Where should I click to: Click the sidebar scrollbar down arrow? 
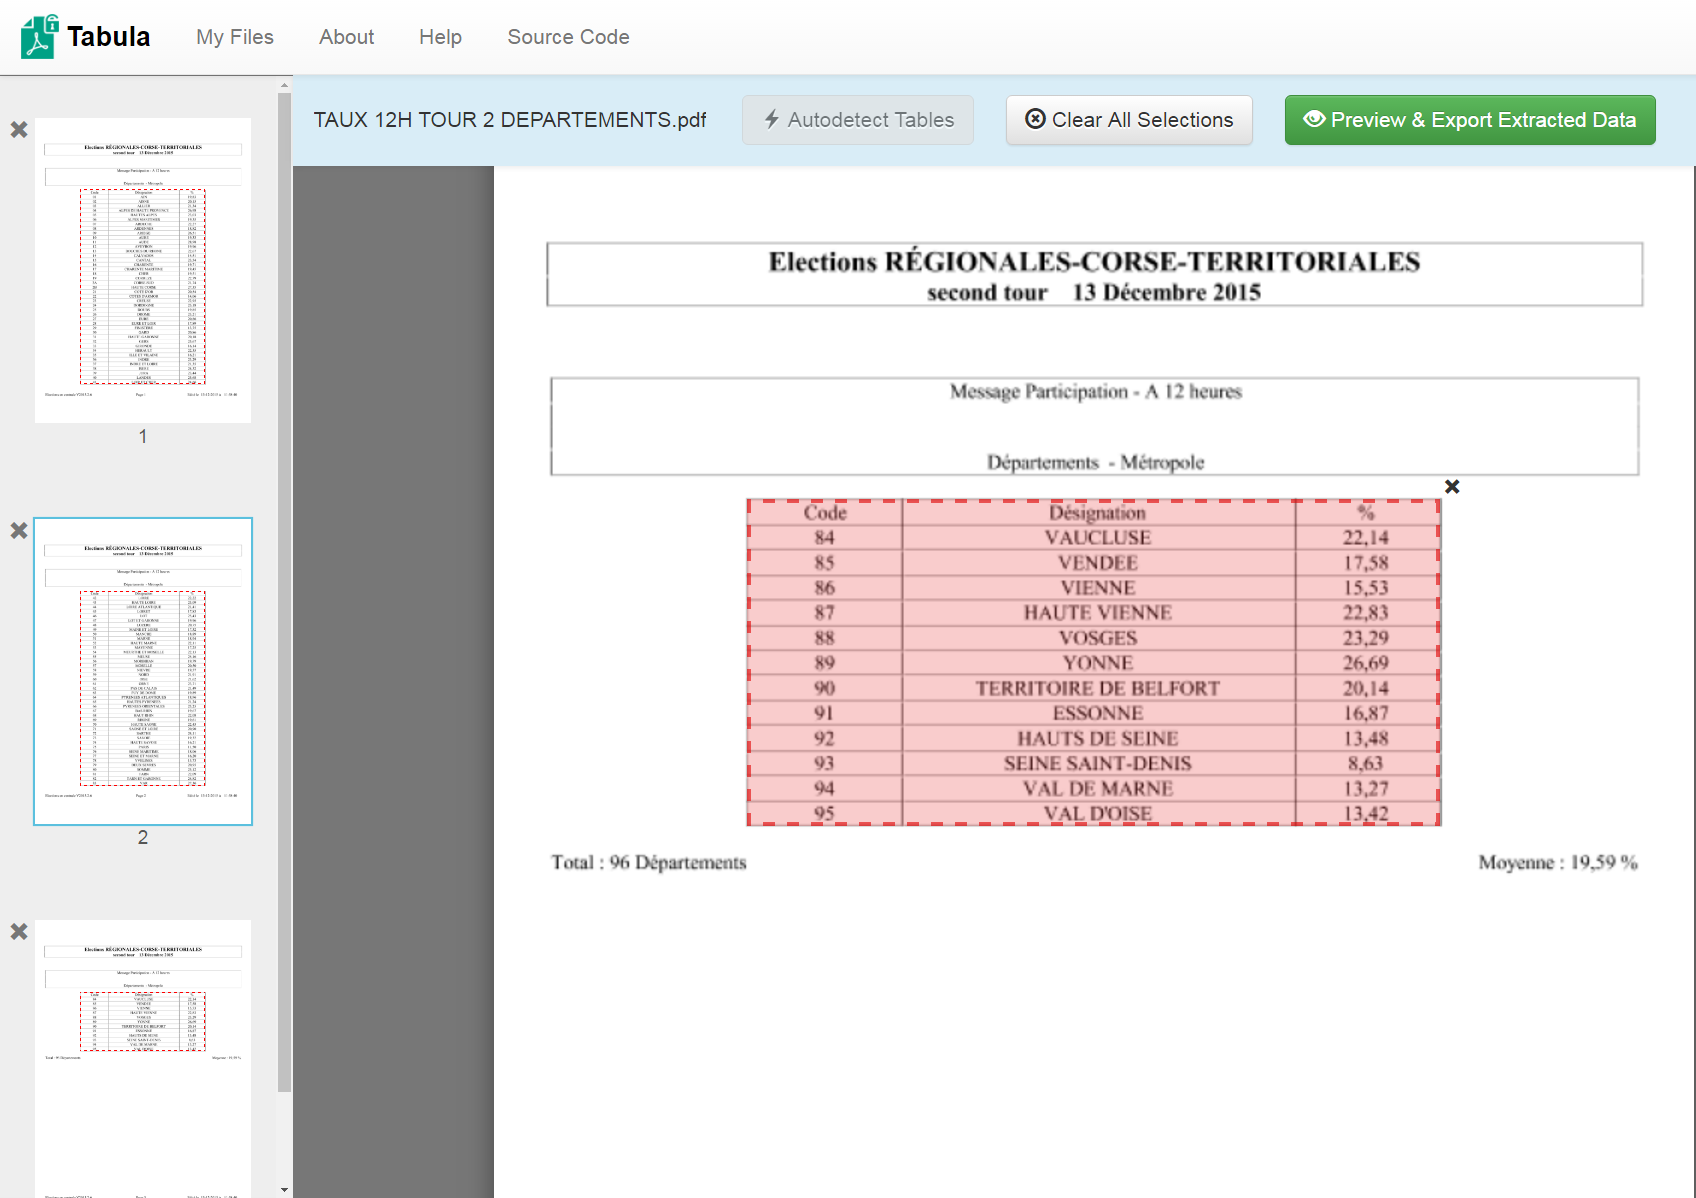[285, 1190]
